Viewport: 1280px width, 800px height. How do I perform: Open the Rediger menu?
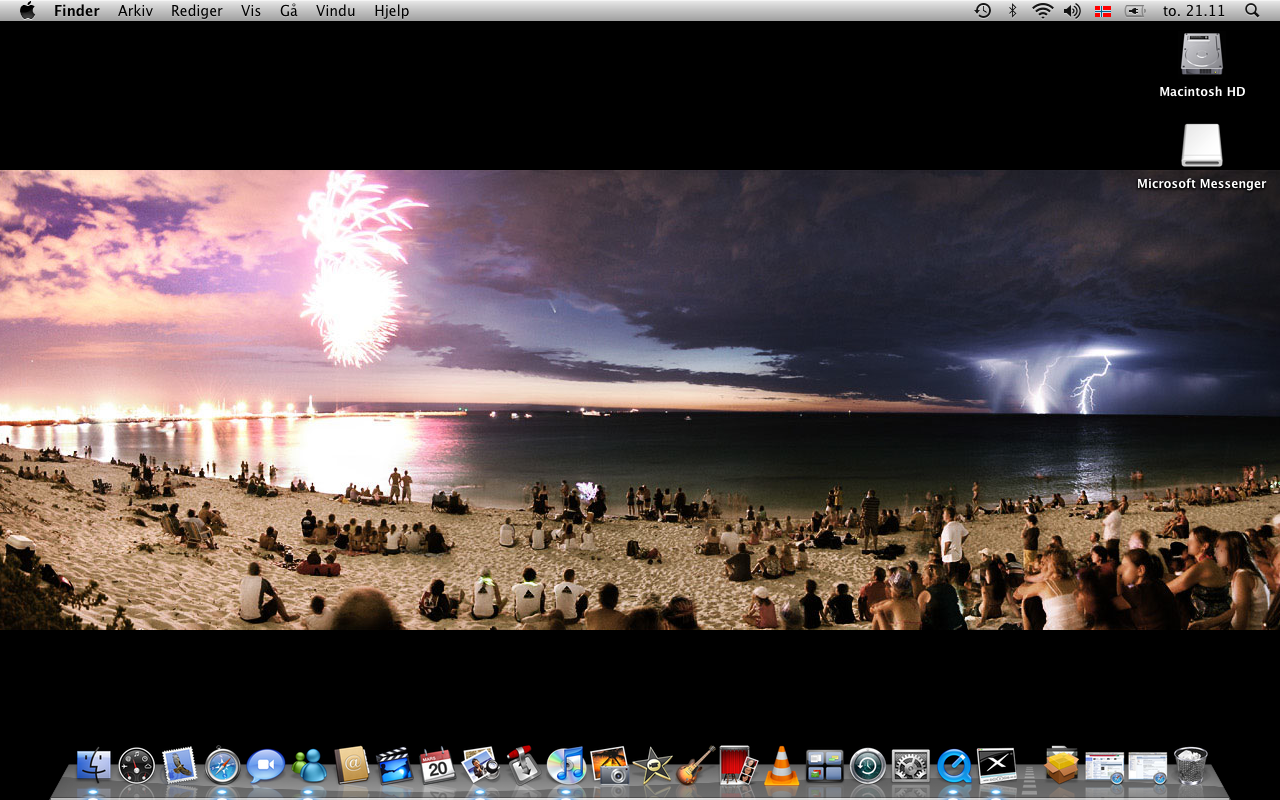tap(197, 11)
